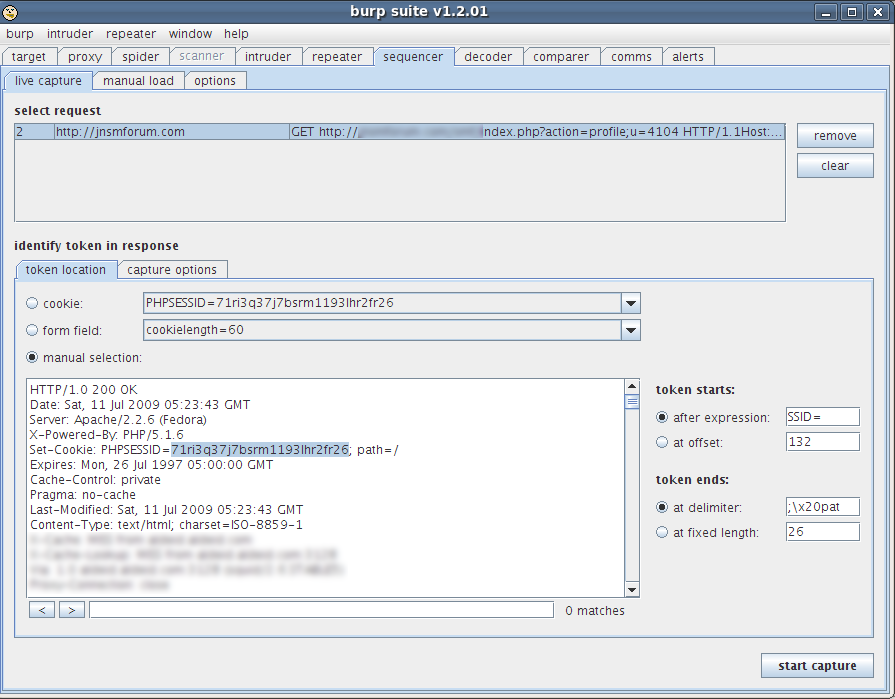Switch to the manual load tab
Screen dimensions: 895x699
138,80
